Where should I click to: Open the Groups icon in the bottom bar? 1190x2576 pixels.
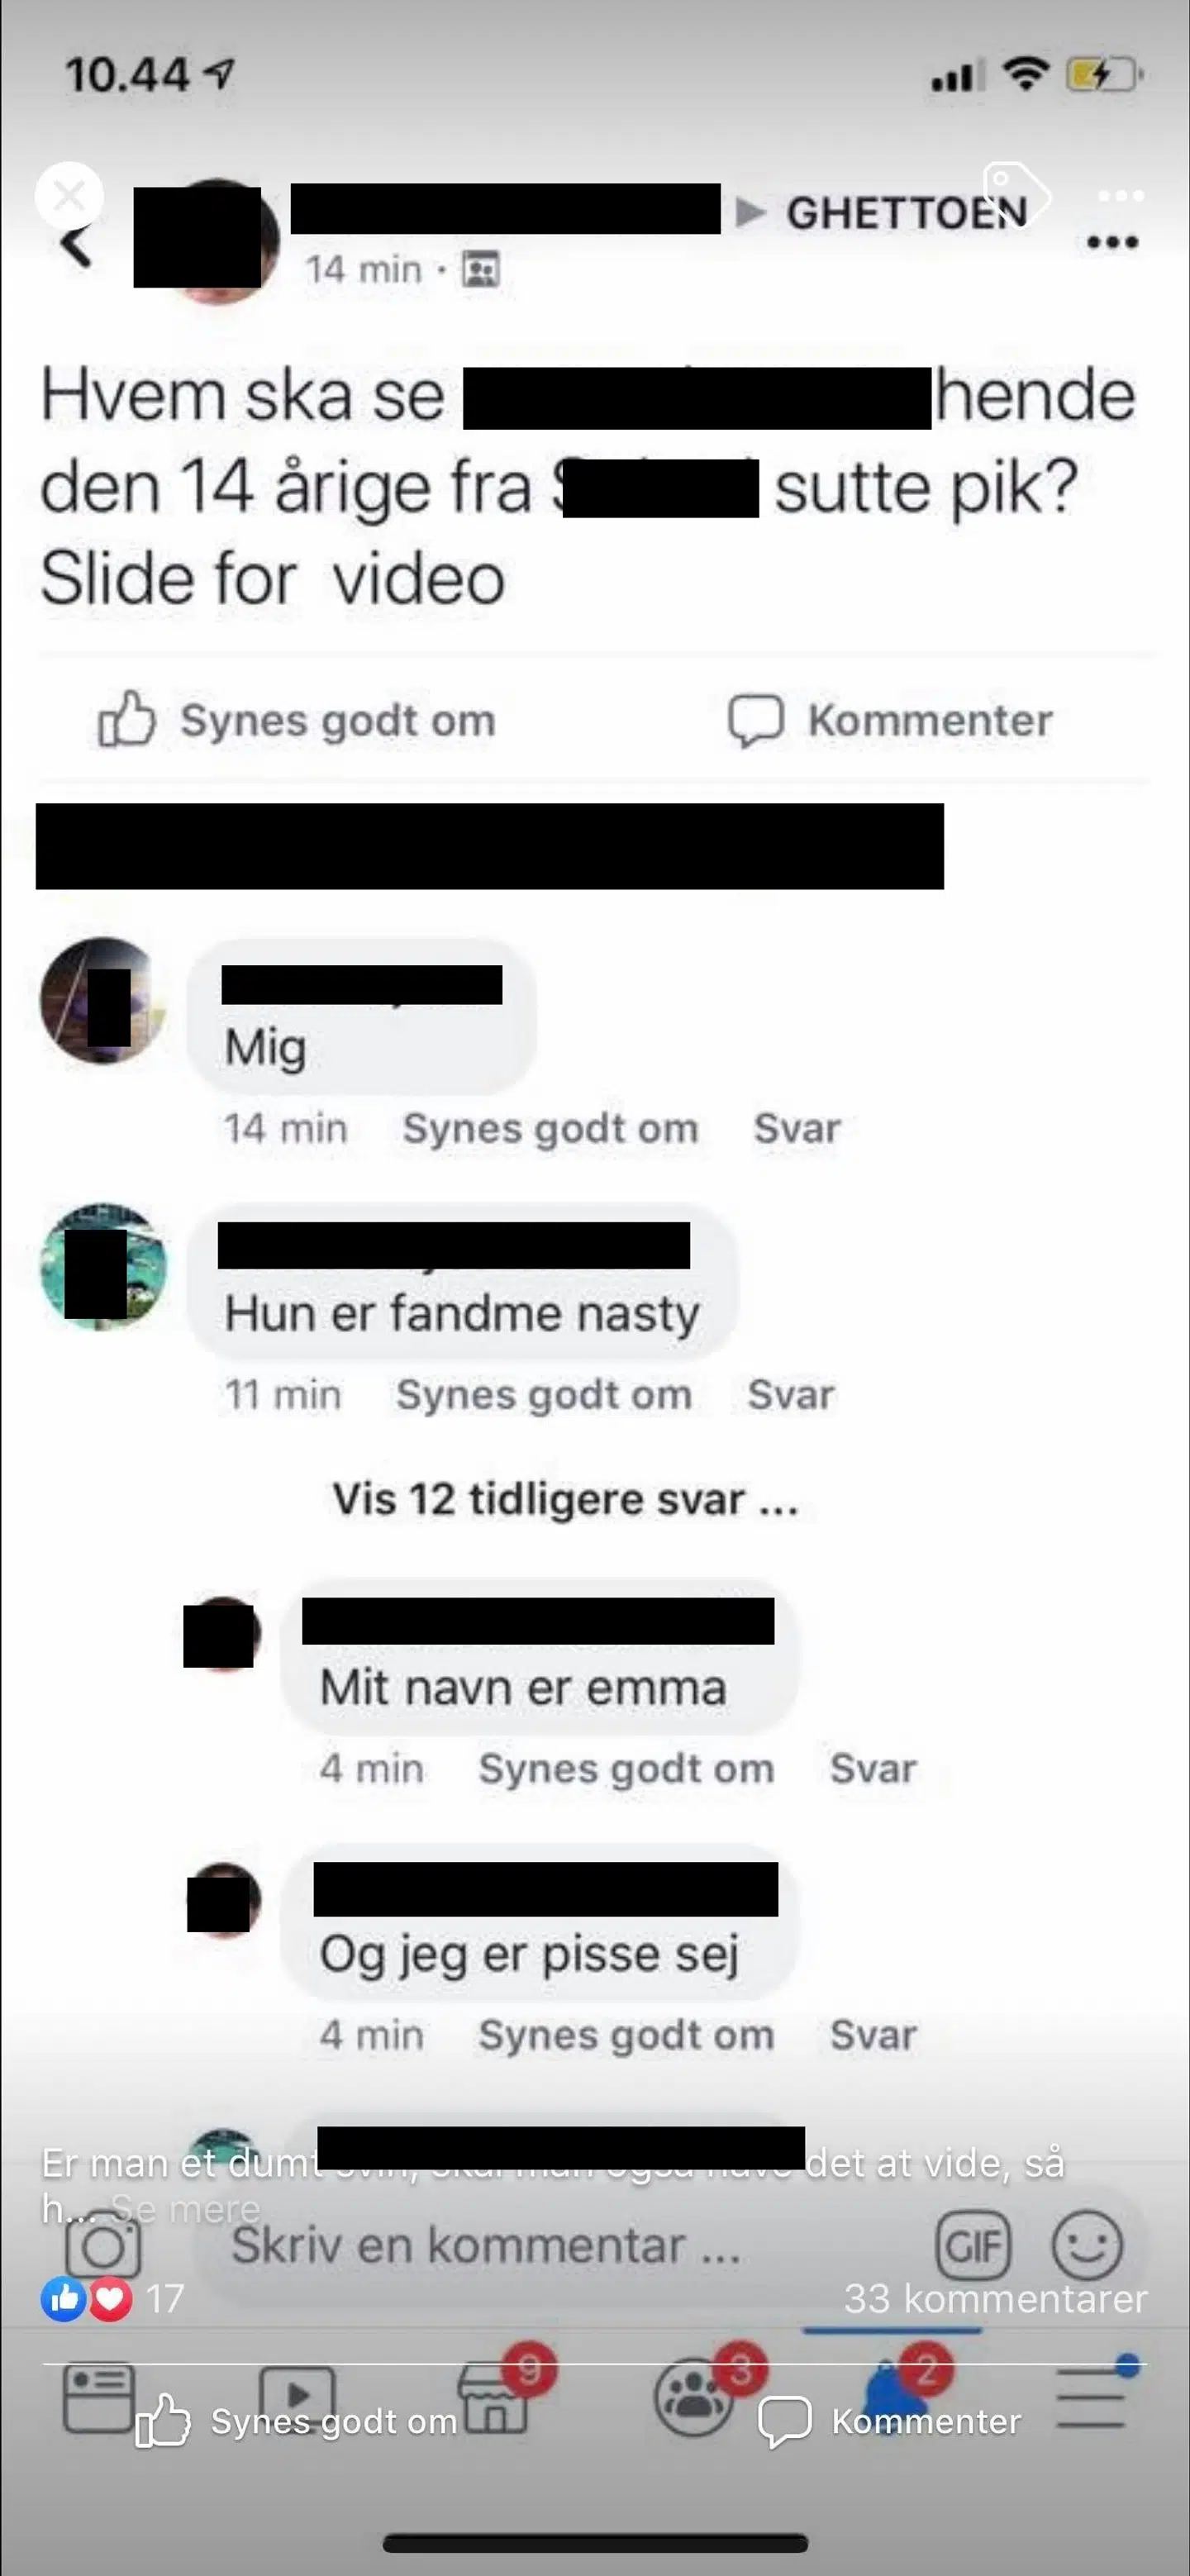692,2398
